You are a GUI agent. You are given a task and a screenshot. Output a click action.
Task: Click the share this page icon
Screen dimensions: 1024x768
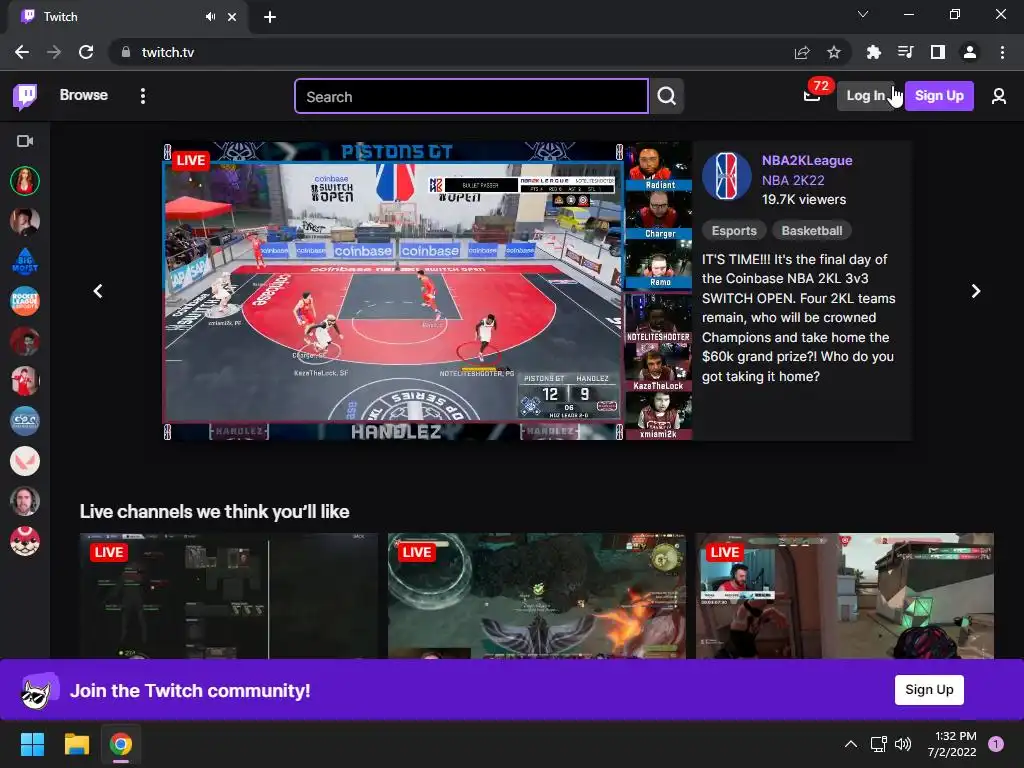pos(802,52)
